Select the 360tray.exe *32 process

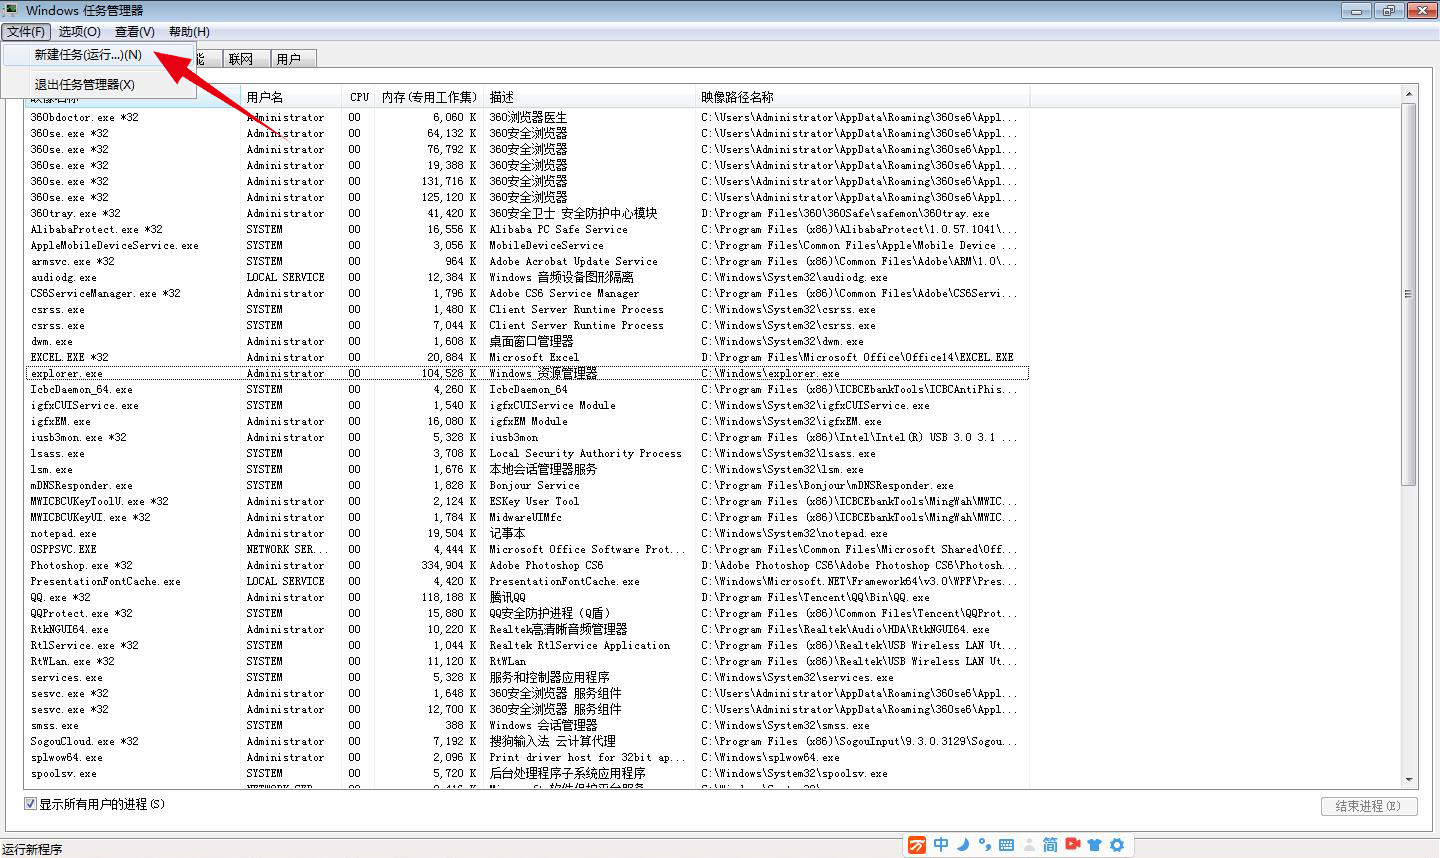(x=527, y=213)
